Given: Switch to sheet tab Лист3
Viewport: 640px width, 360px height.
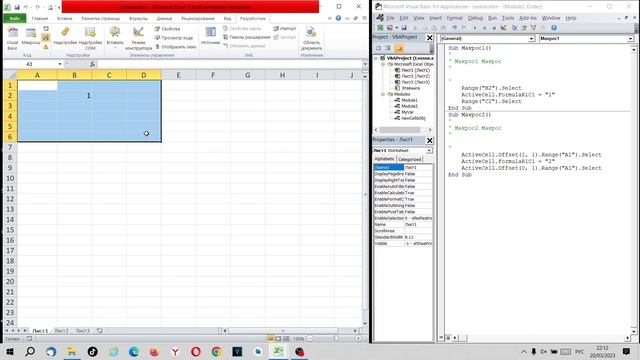Looking at the screenshot, I should 83,331.
